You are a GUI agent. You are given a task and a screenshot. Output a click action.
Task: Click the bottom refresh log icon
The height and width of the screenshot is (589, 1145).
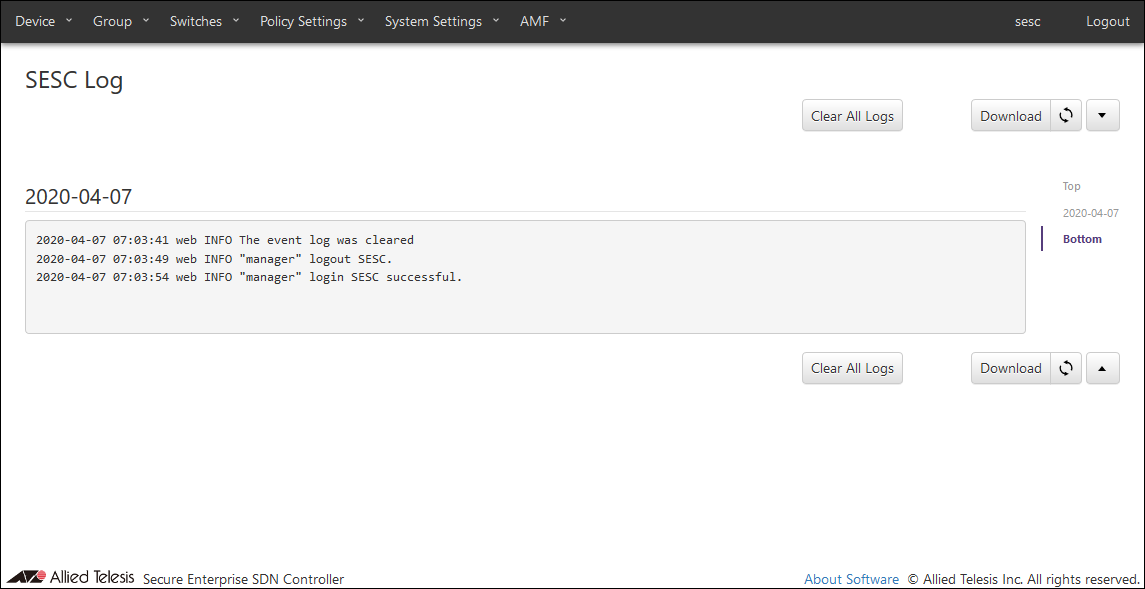[1066, 368]
